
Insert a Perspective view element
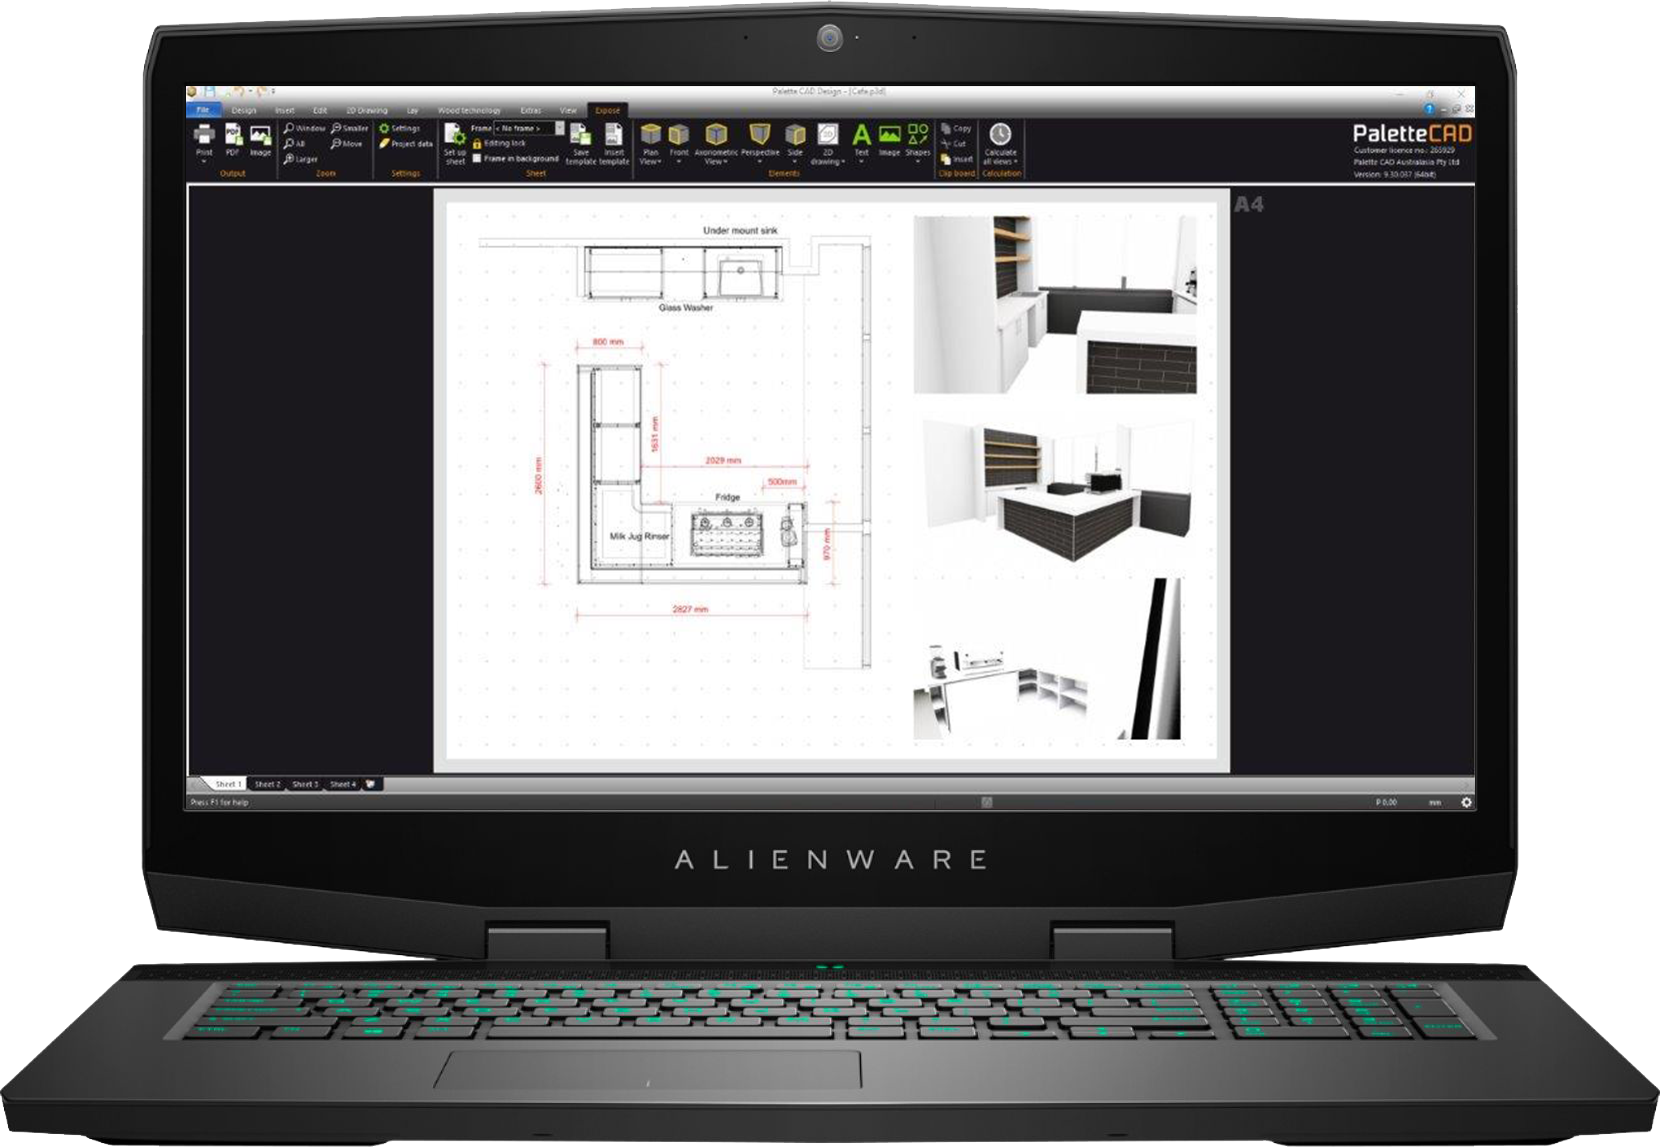(760, 140)
